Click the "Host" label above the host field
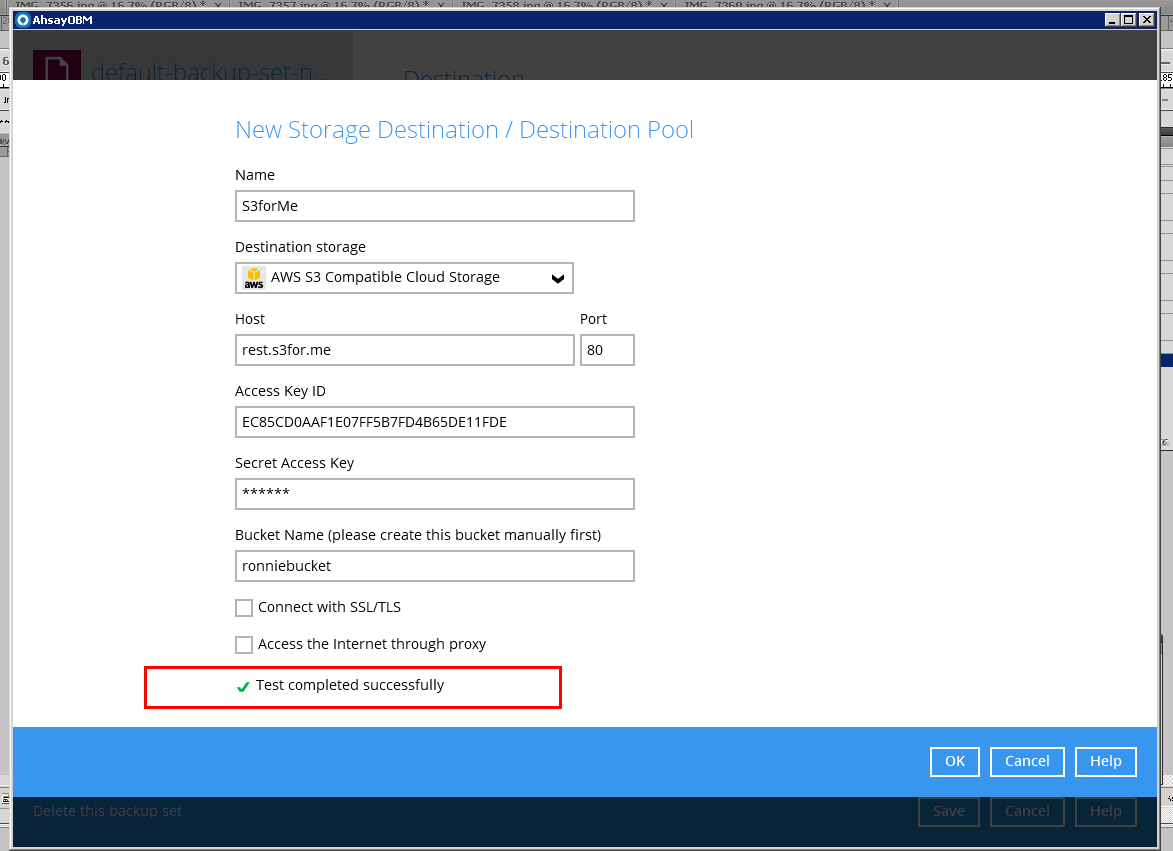 pos(250,319)
